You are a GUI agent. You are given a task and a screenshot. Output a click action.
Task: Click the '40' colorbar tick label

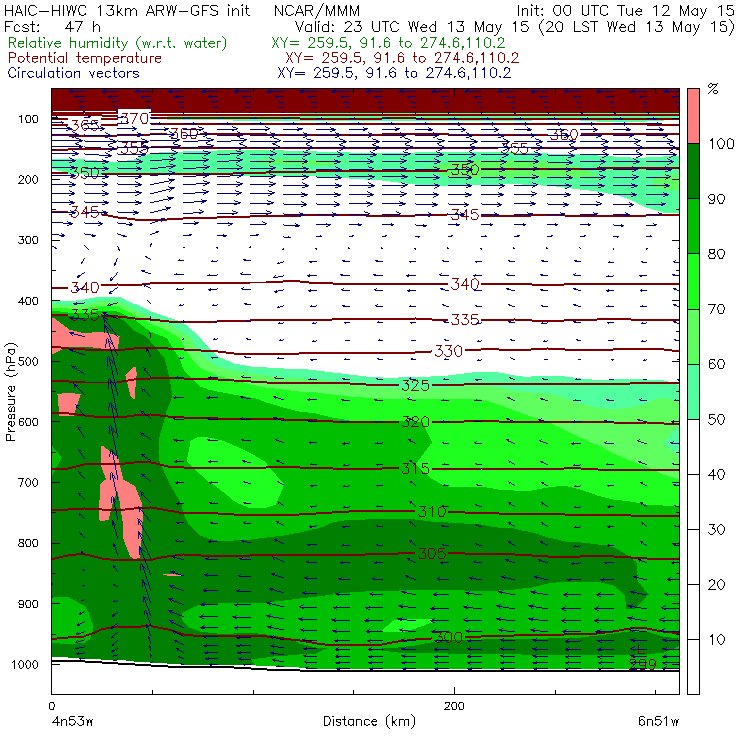click(716, 475)
